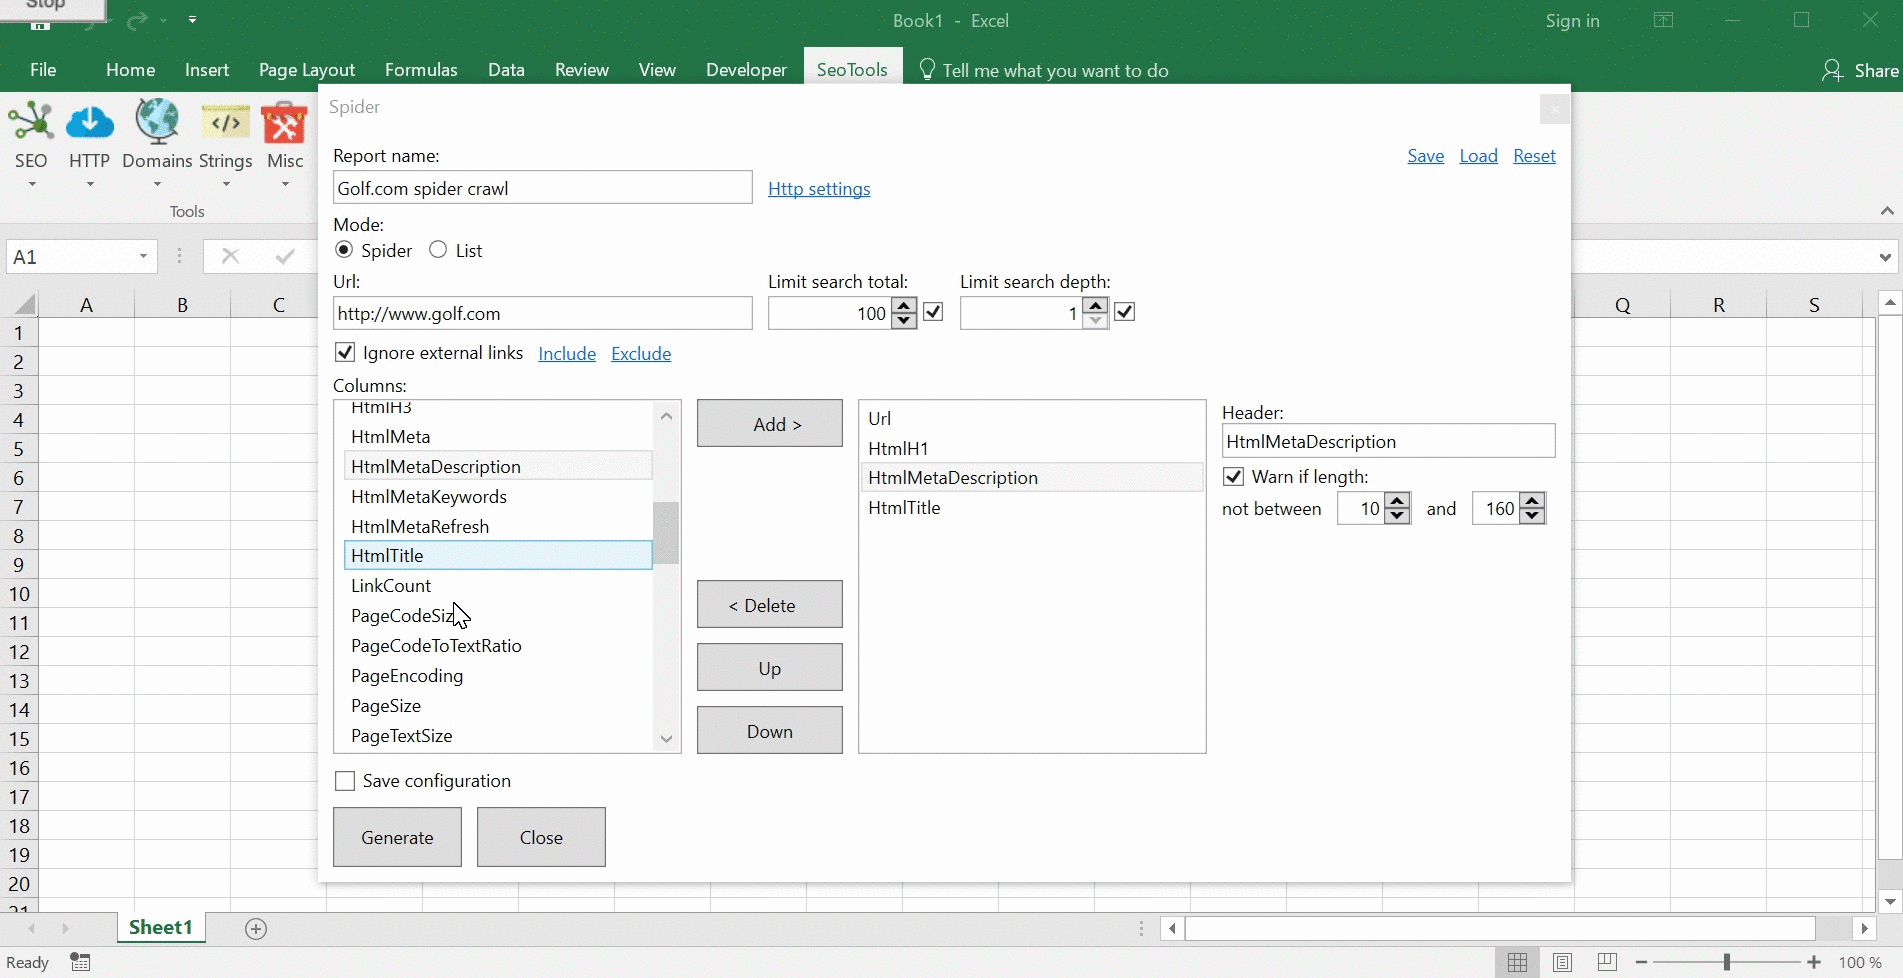Select the List mode radio button
This screenshot has width=1903, height=978.
point(438,250)
